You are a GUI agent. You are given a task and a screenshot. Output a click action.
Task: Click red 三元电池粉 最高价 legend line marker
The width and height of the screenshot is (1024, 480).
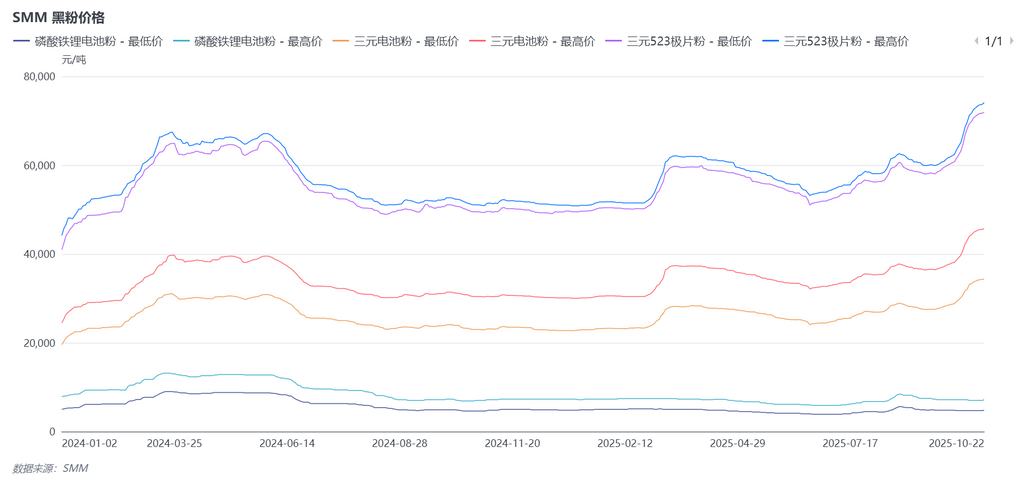[x=477, y=41]
